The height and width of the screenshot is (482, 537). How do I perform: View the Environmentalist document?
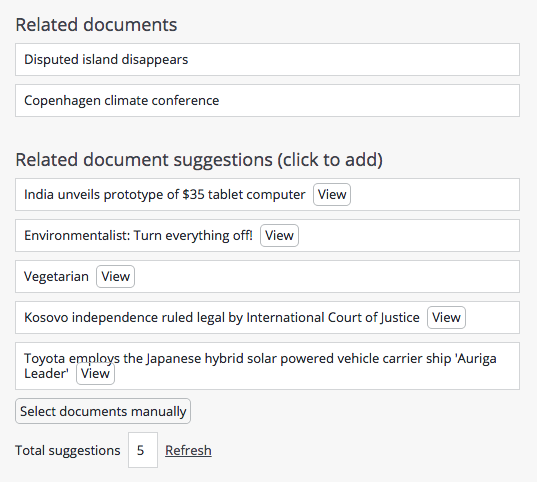point(279,236)
